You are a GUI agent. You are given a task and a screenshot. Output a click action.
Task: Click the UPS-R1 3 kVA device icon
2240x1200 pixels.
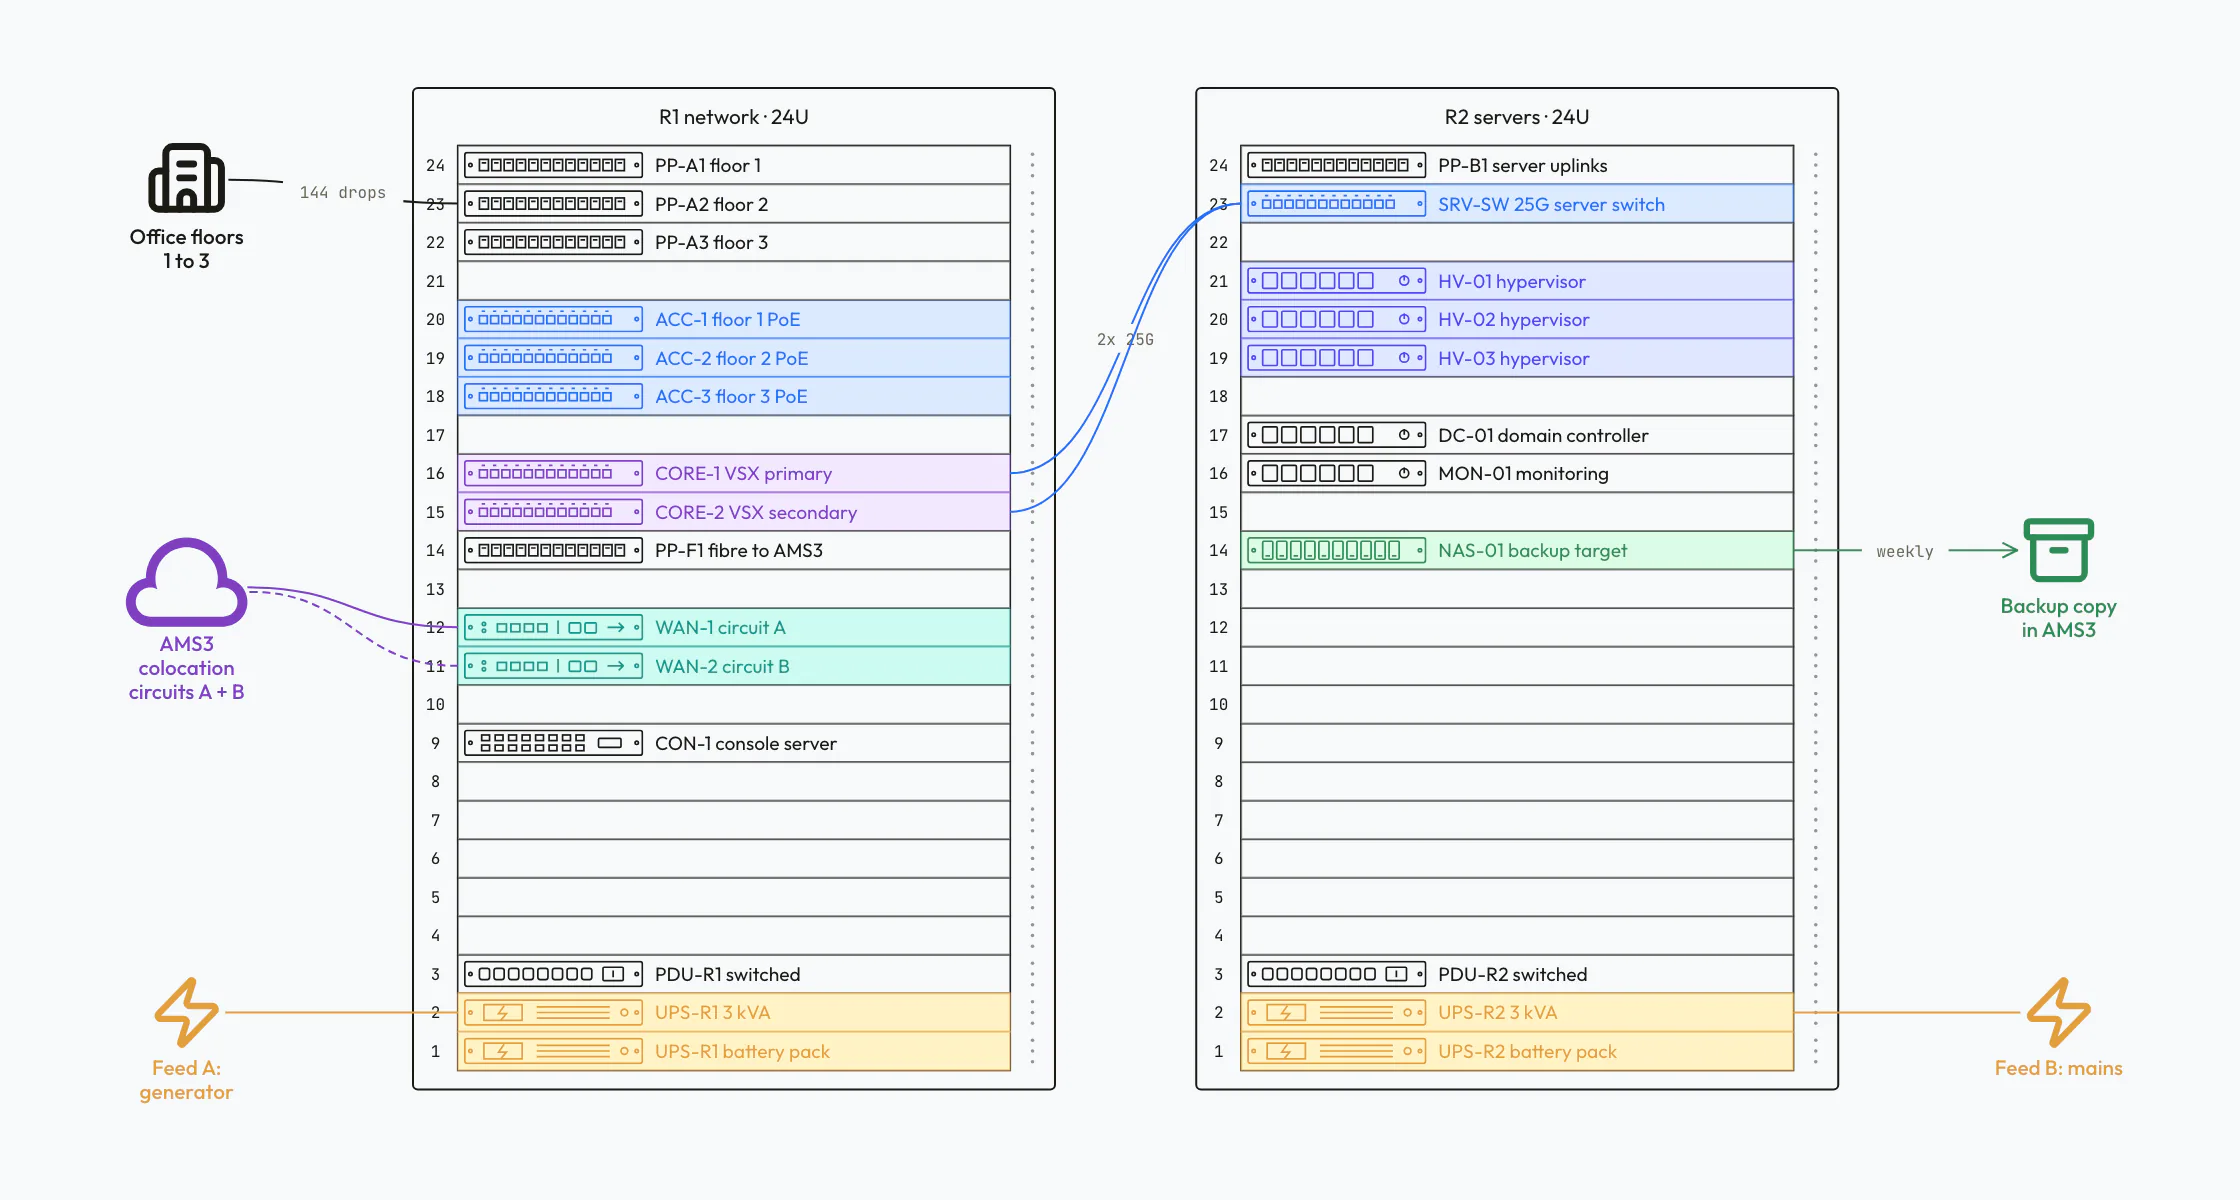553,1013
